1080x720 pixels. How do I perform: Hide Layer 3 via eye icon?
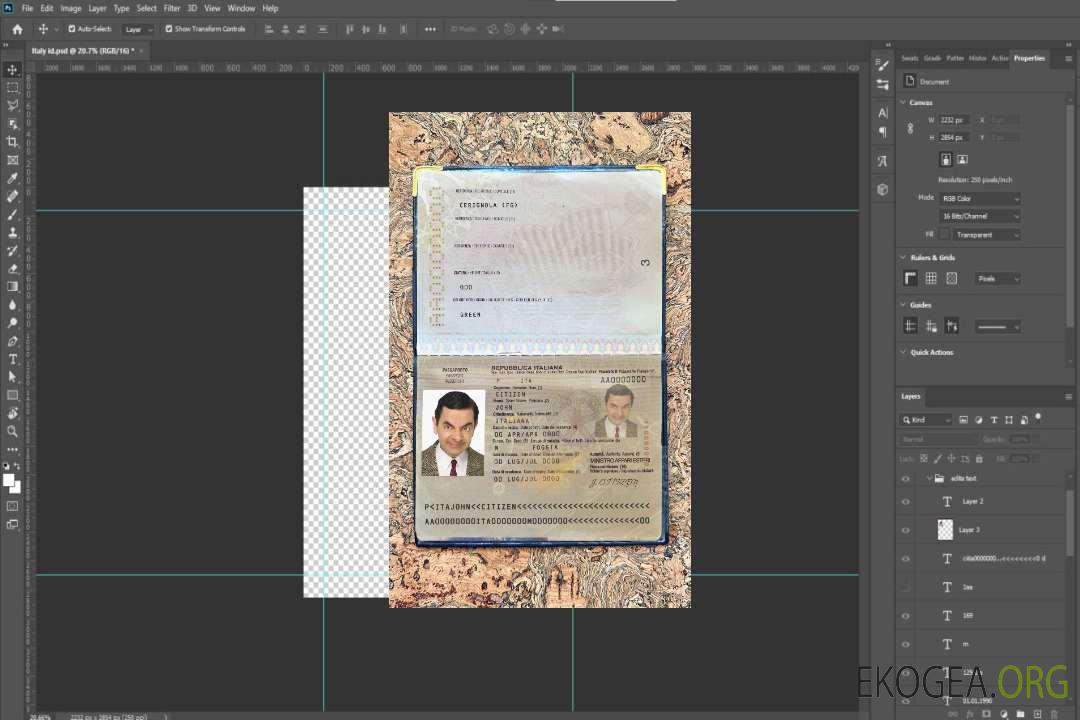[906, 530]
